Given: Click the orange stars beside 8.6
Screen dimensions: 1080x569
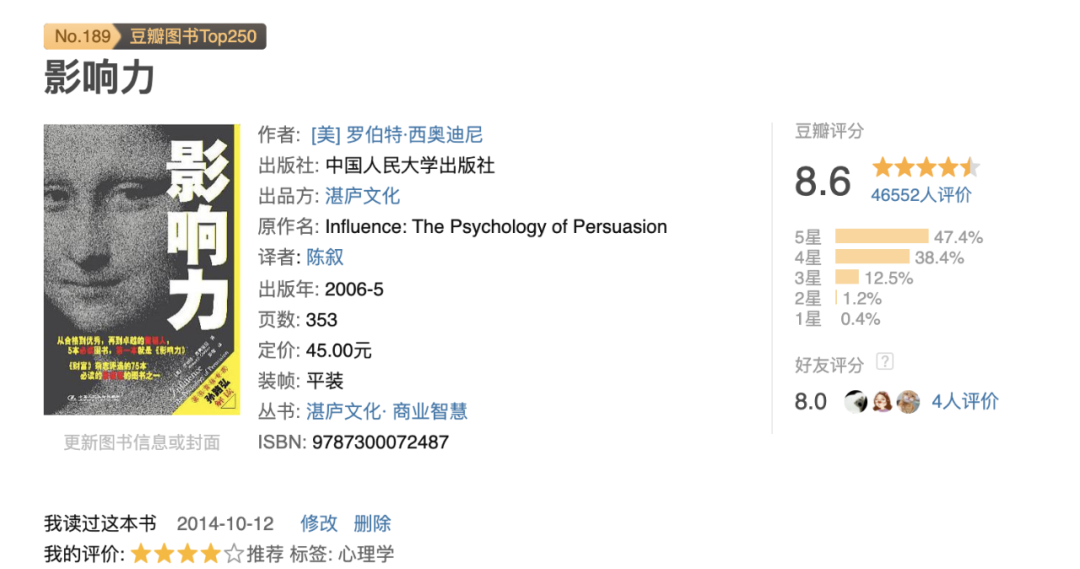Looking at the screenshot, I should click(926, 167).
